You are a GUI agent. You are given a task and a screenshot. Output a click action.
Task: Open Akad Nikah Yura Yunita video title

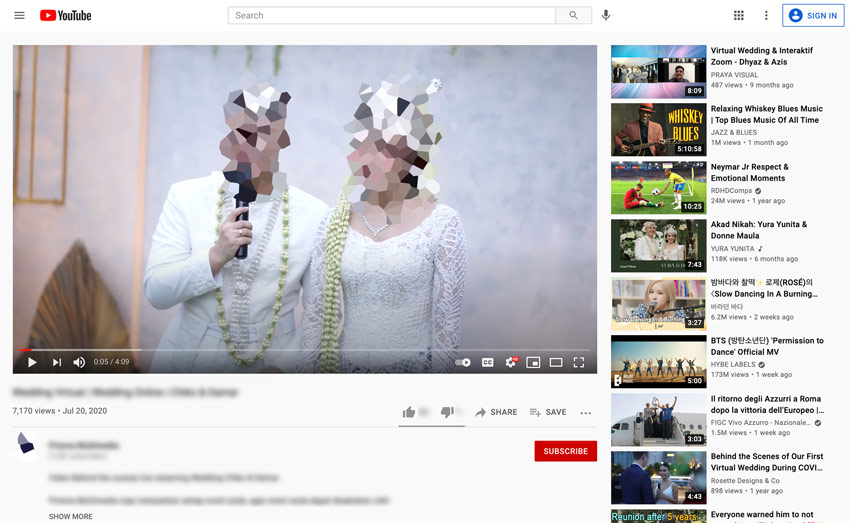[759, 230]
